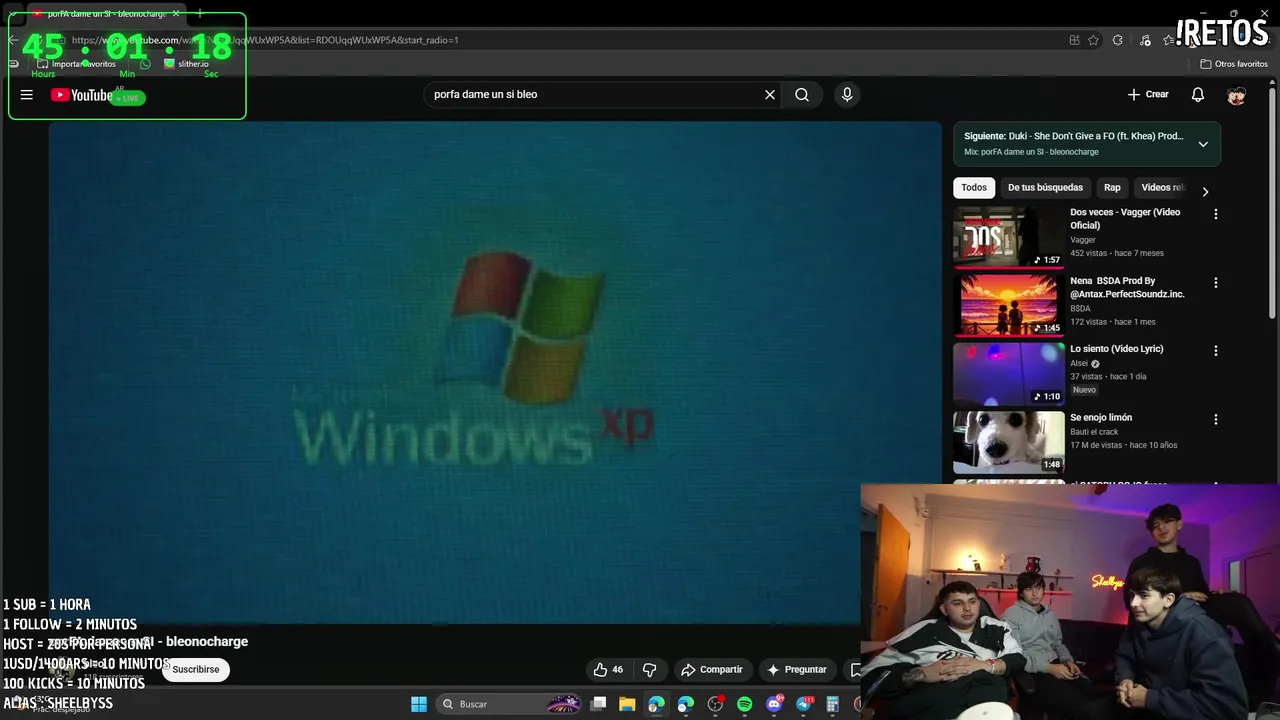Open the account avatar menu
This screenshot has width=1280, height=720.
click(1237, 95)
